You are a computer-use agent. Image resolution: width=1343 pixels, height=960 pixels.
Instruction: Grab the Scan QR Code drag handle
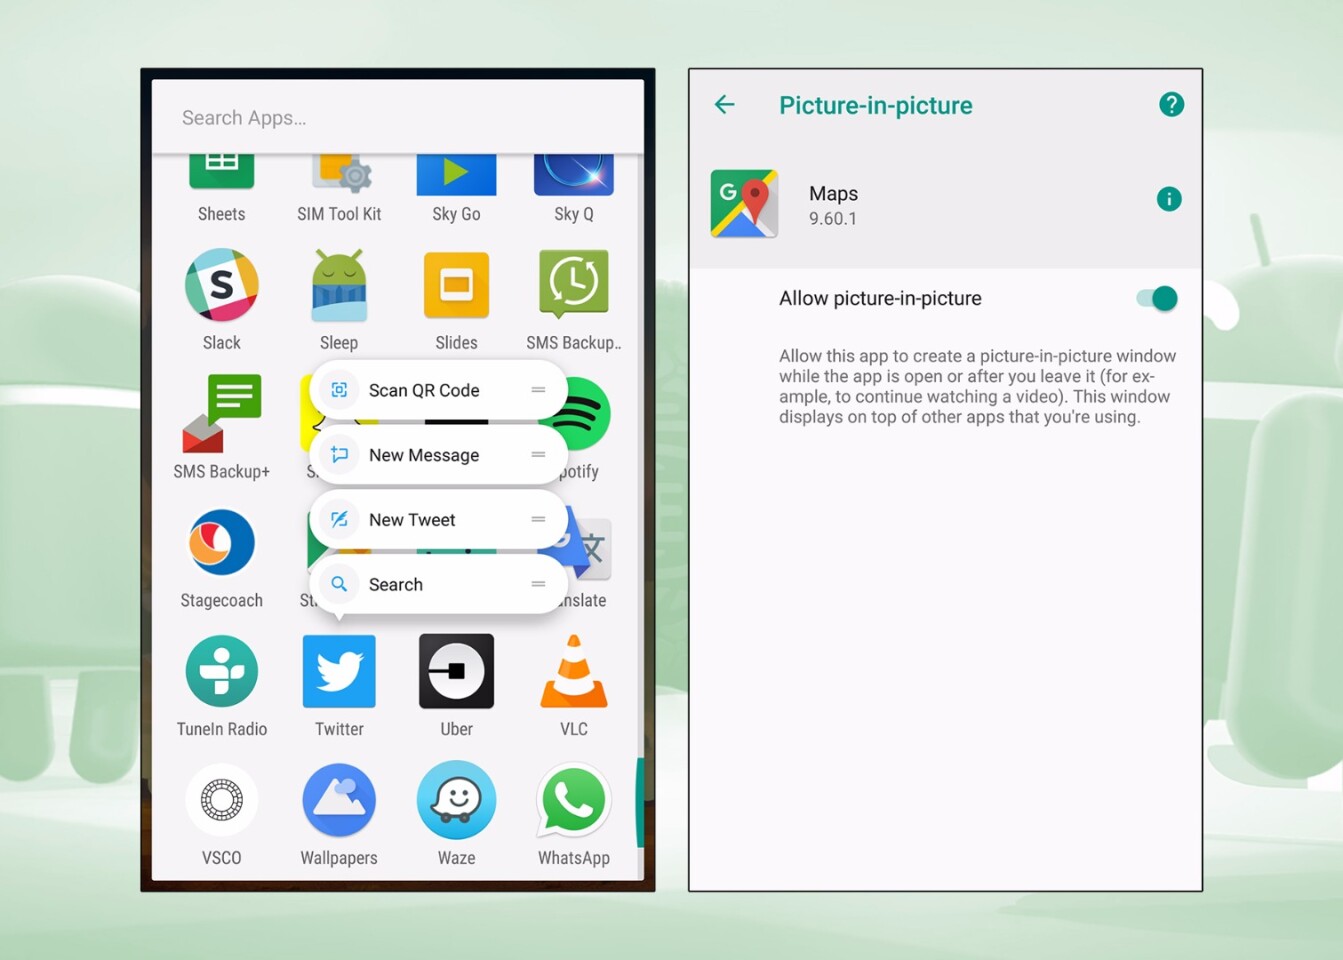[538, 390]
